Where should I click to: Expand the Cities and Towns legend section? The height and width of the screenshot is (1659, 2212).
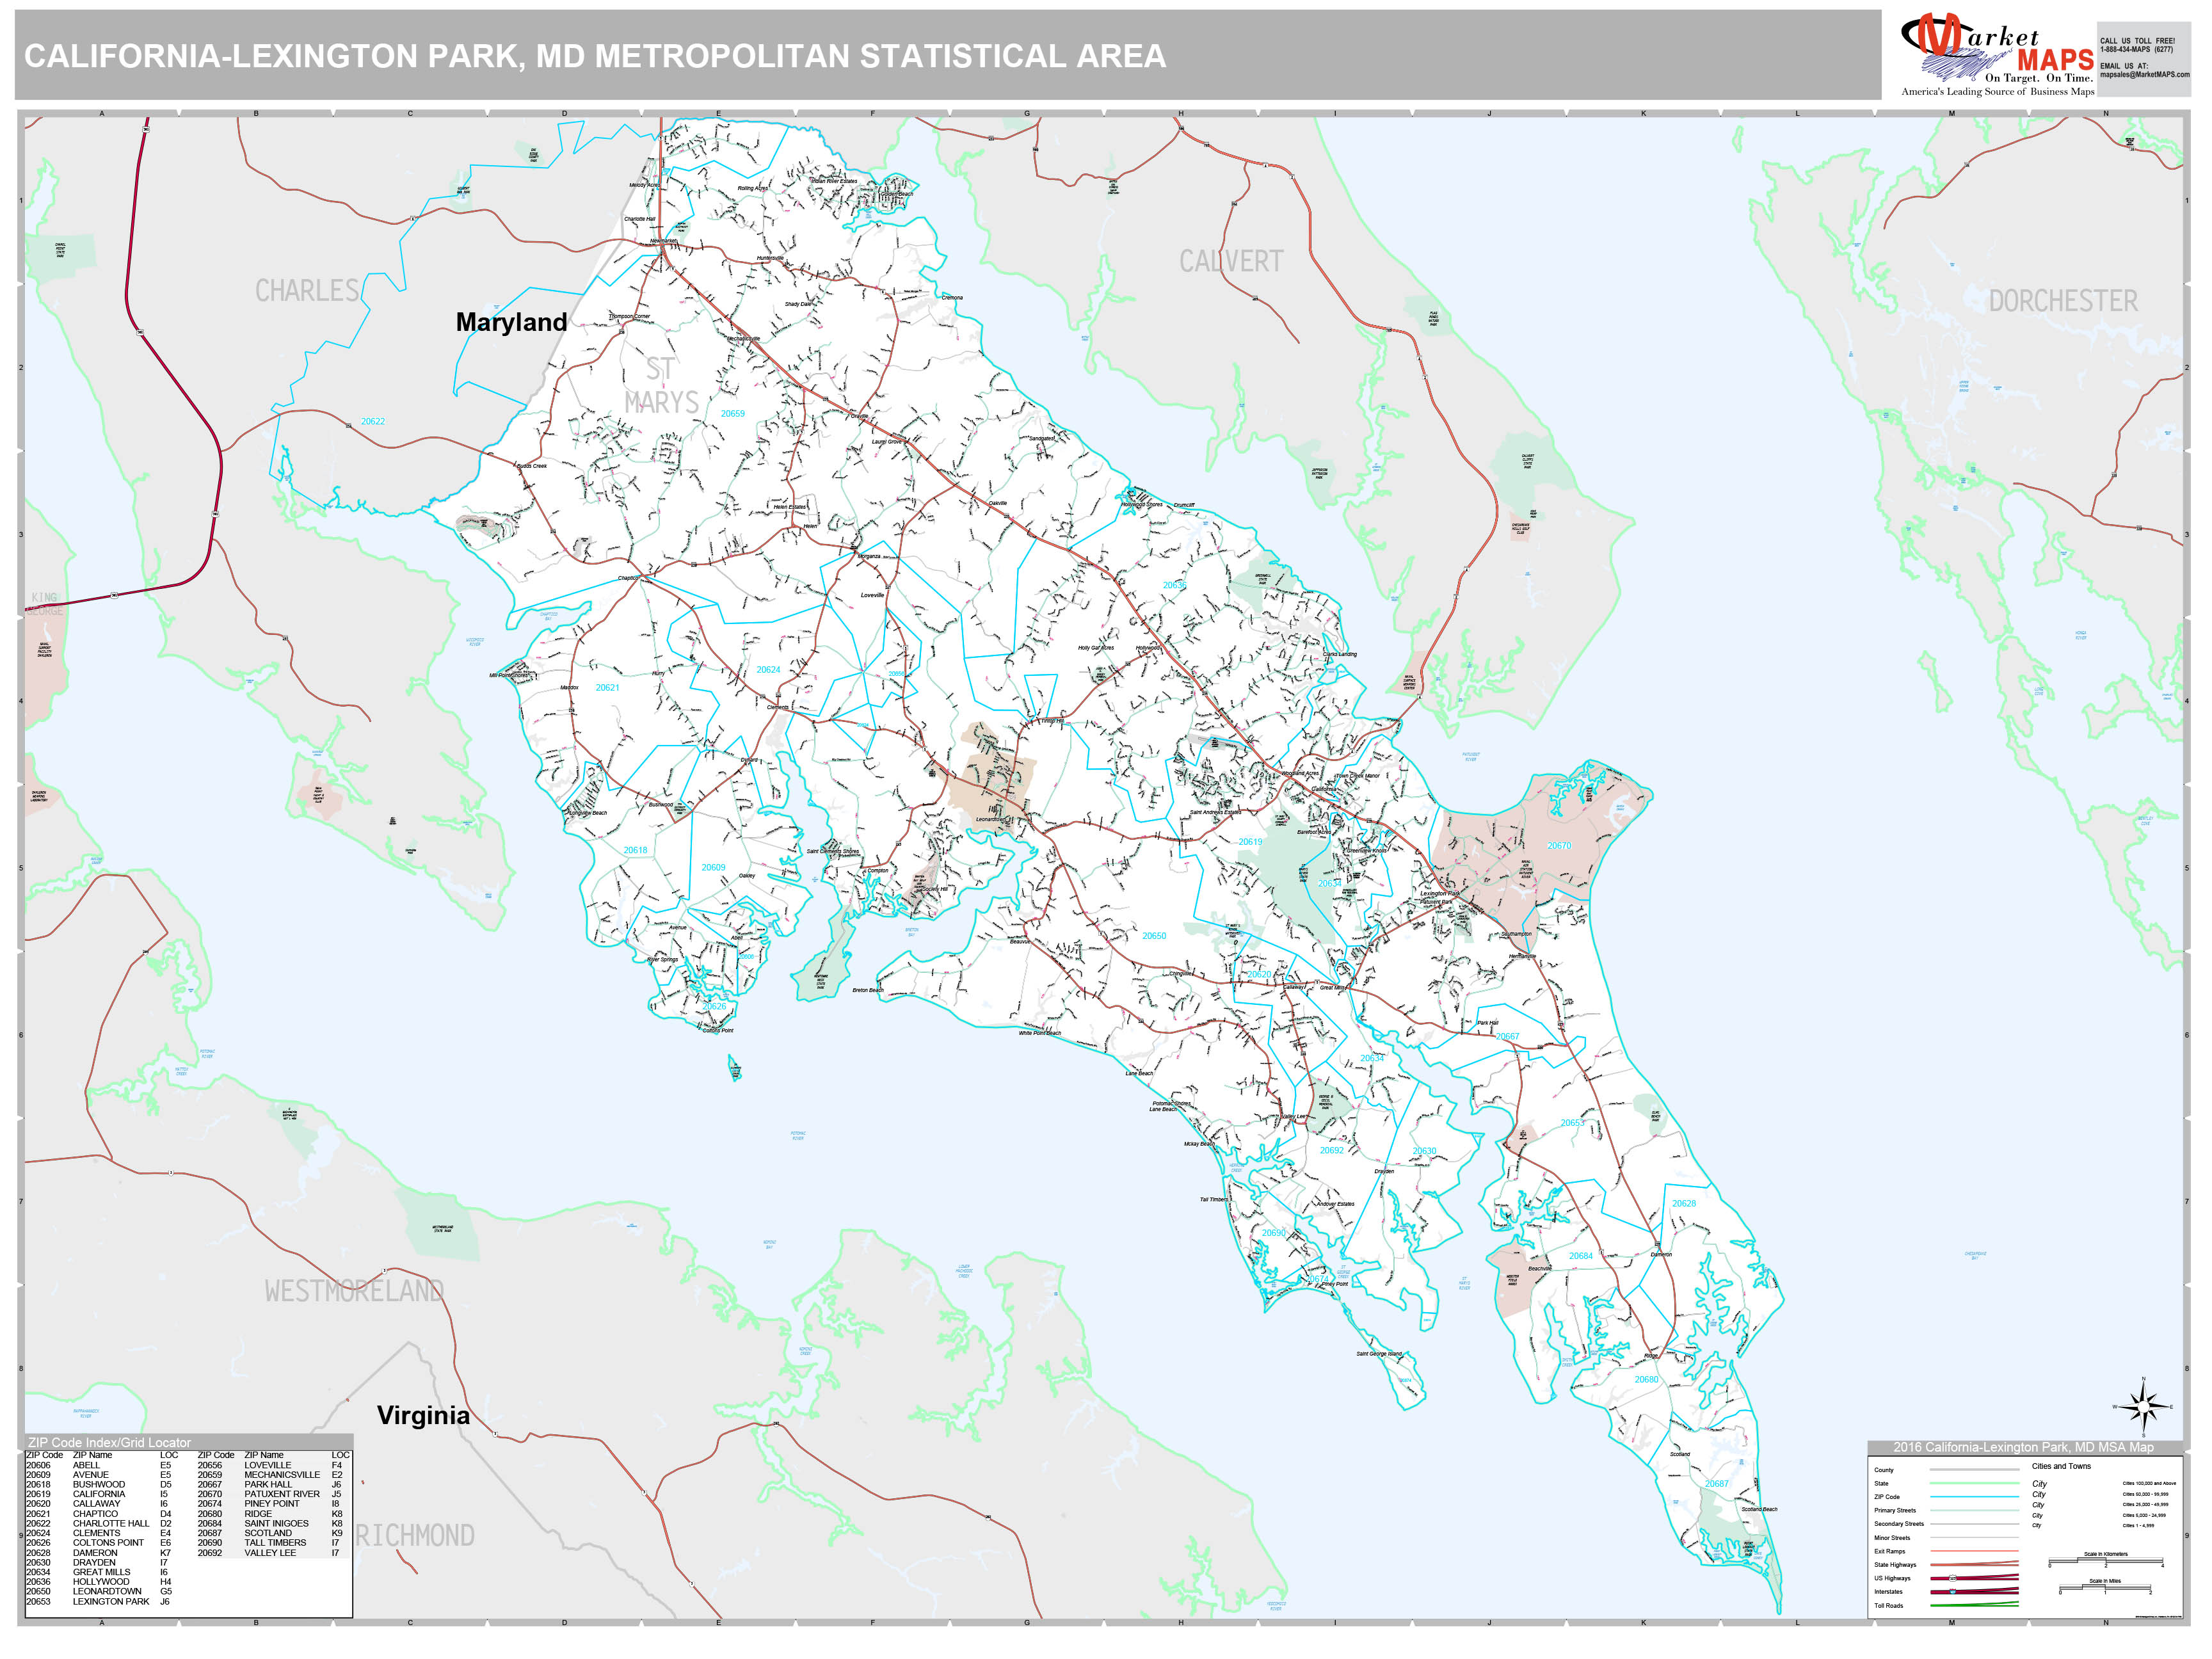click(2061, 1467)
